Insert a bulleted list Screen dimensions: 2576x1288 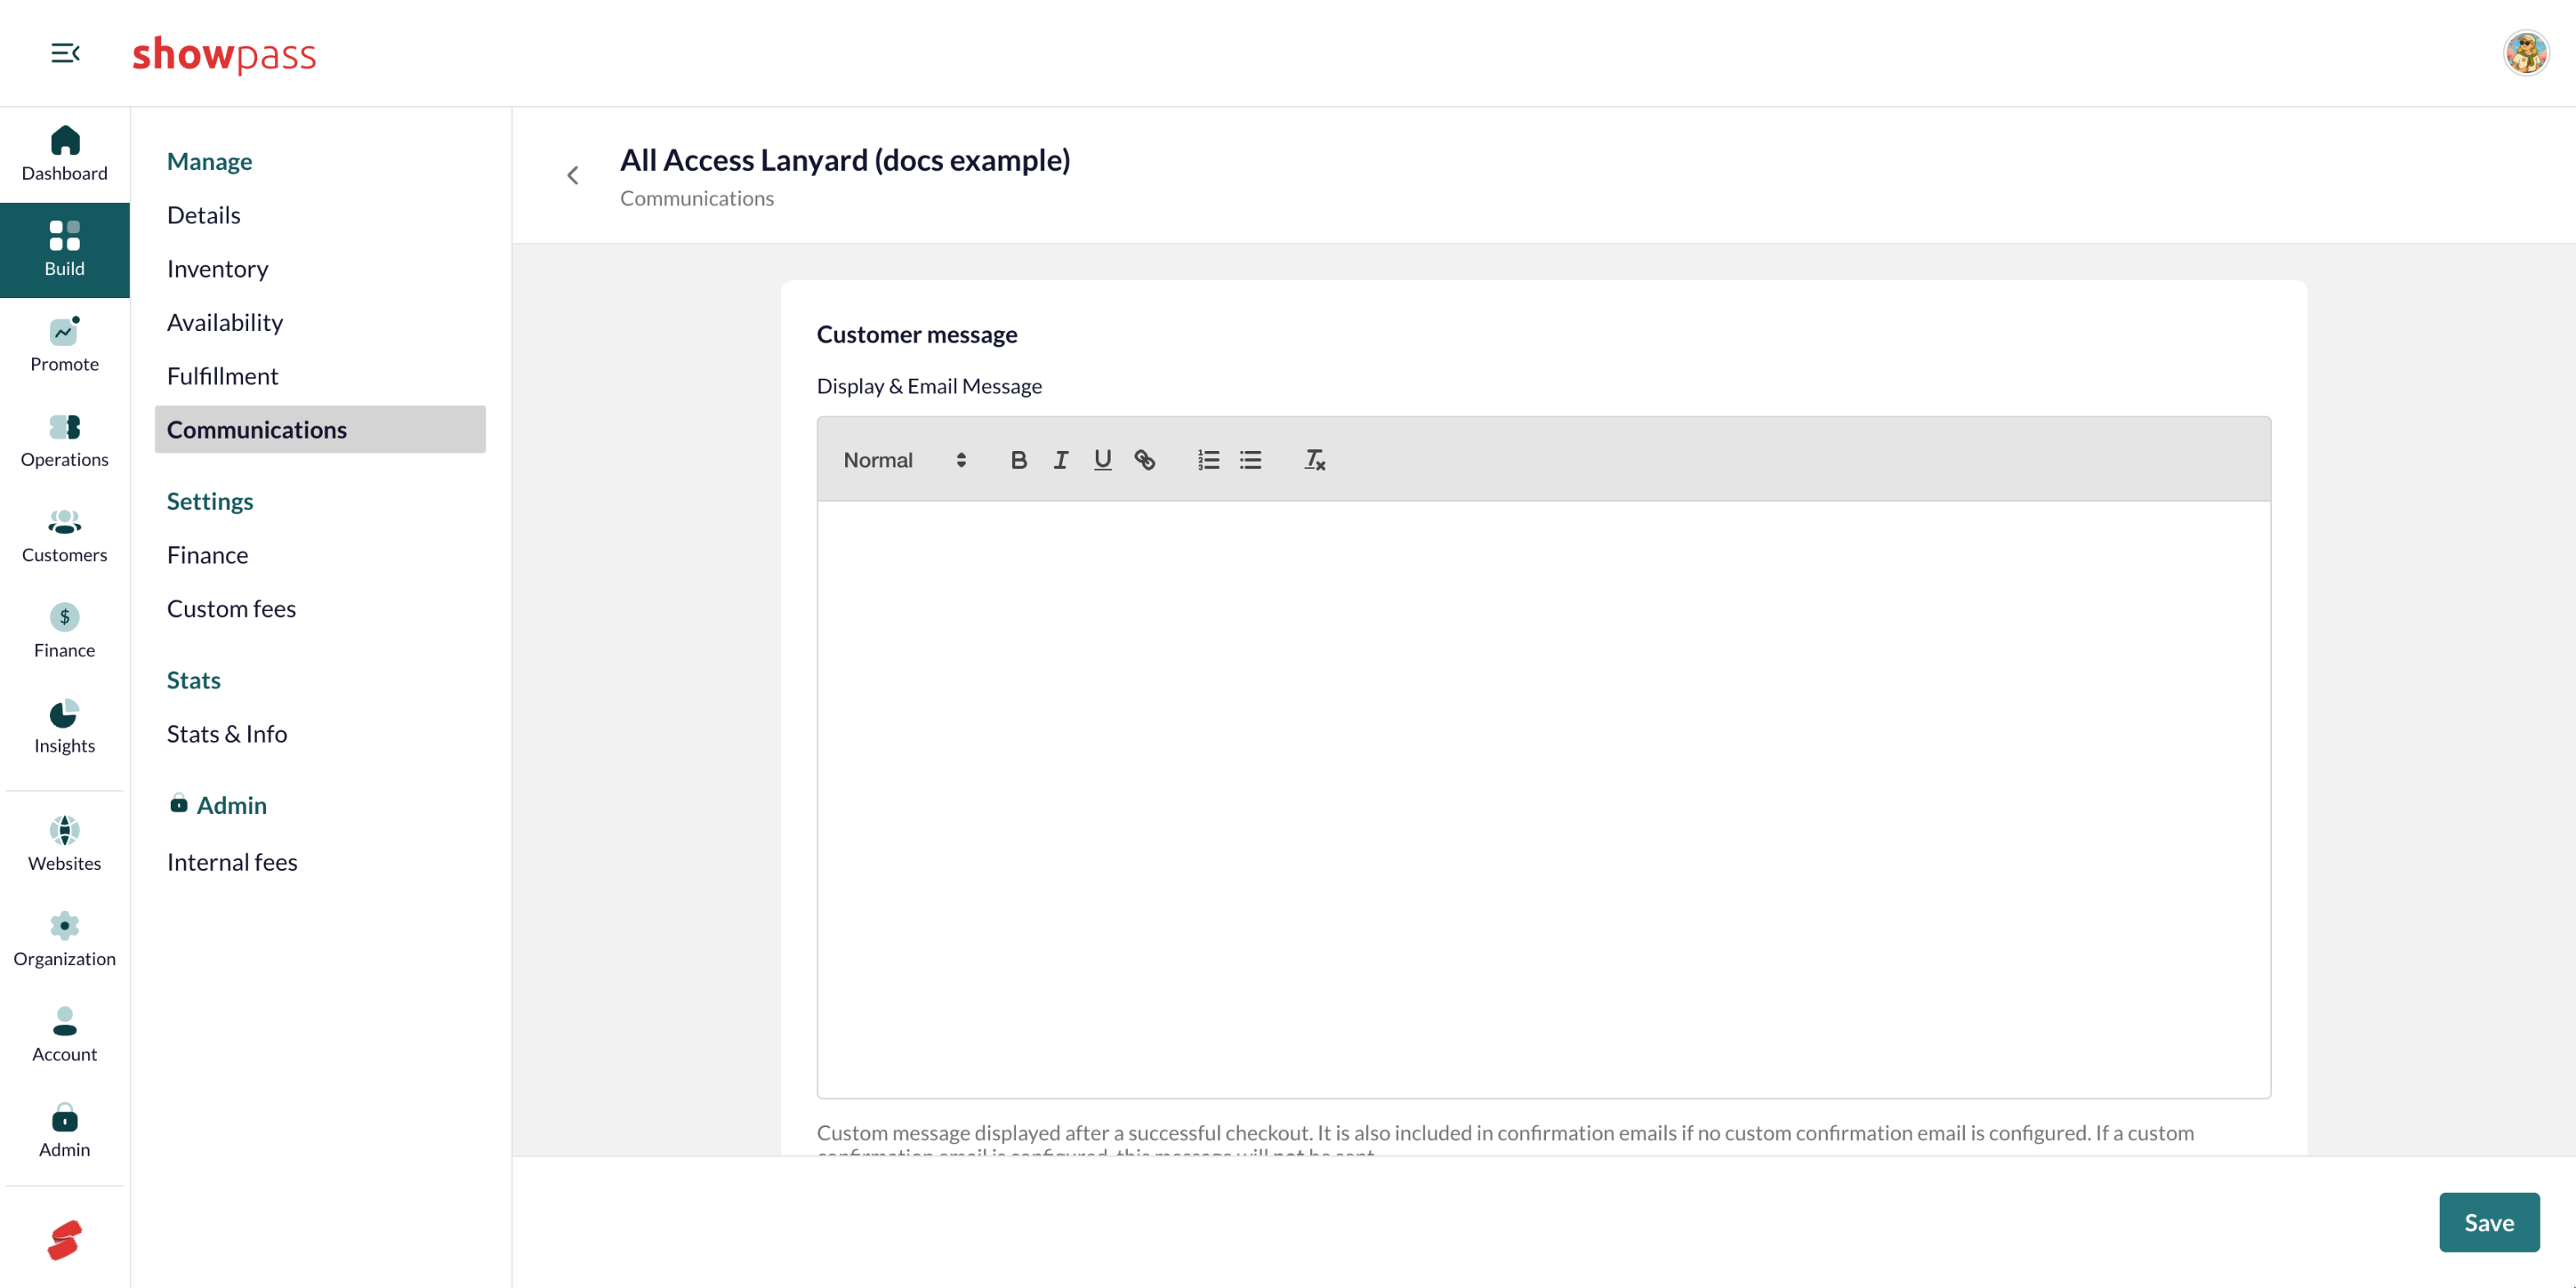[x=1250, y=460]
